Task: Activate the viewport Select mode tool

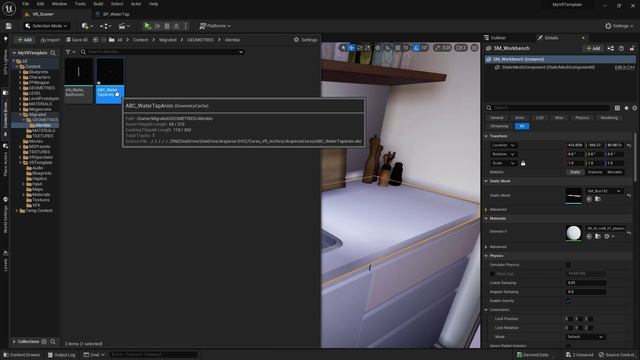Action: tap(343, 48)
